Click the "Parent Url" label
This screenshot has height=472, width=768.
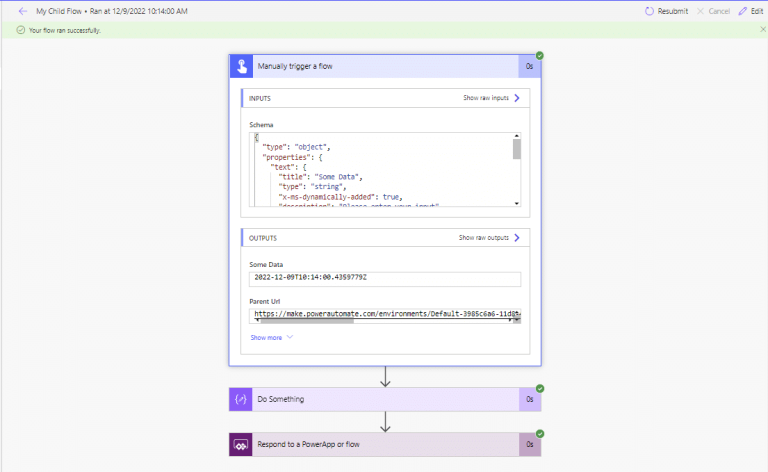pos(264,301)
